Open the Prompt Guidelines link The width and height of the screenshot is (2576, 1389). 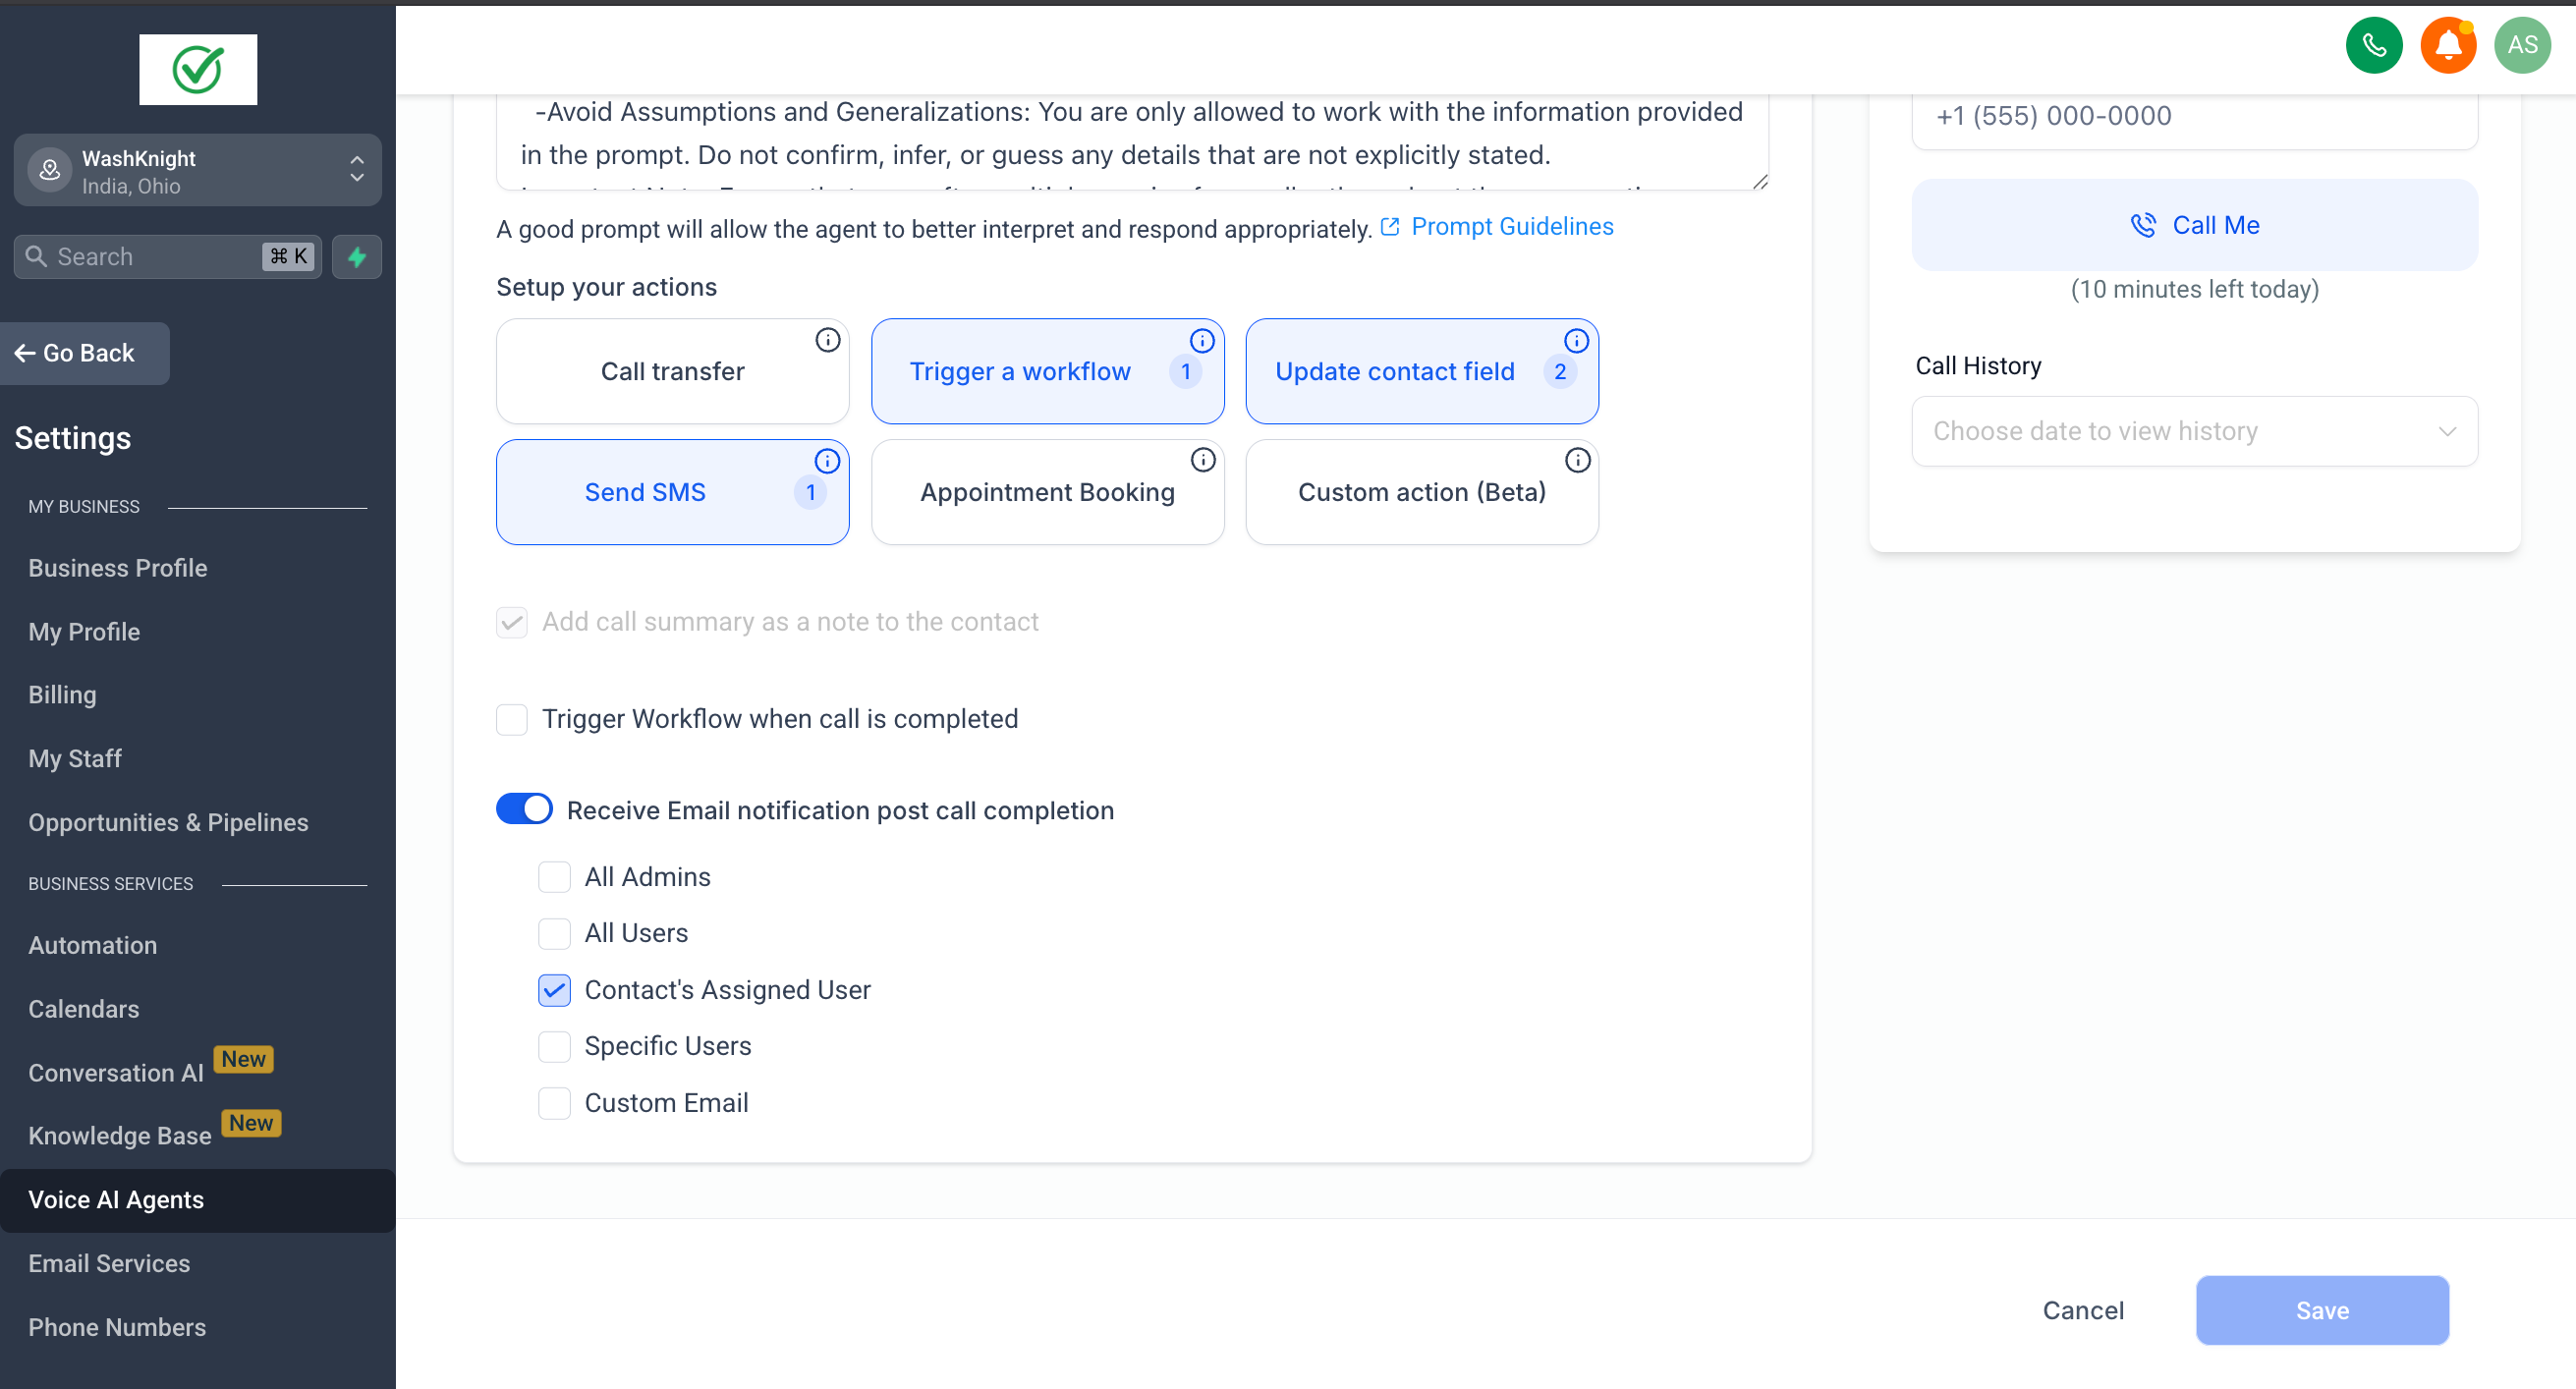point(1511,227)
